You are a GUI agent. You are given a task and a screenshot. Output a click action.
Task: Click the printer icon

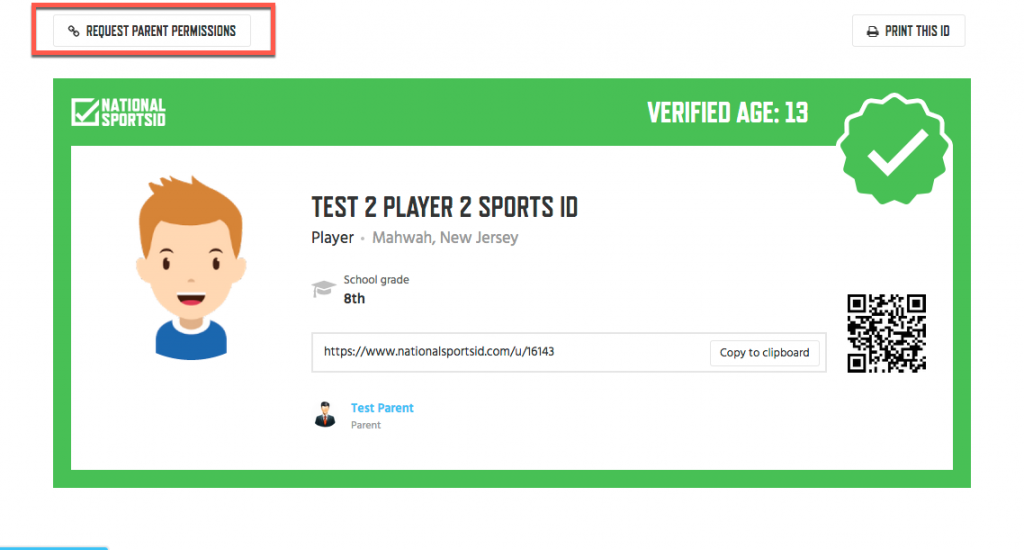[872, 31]
